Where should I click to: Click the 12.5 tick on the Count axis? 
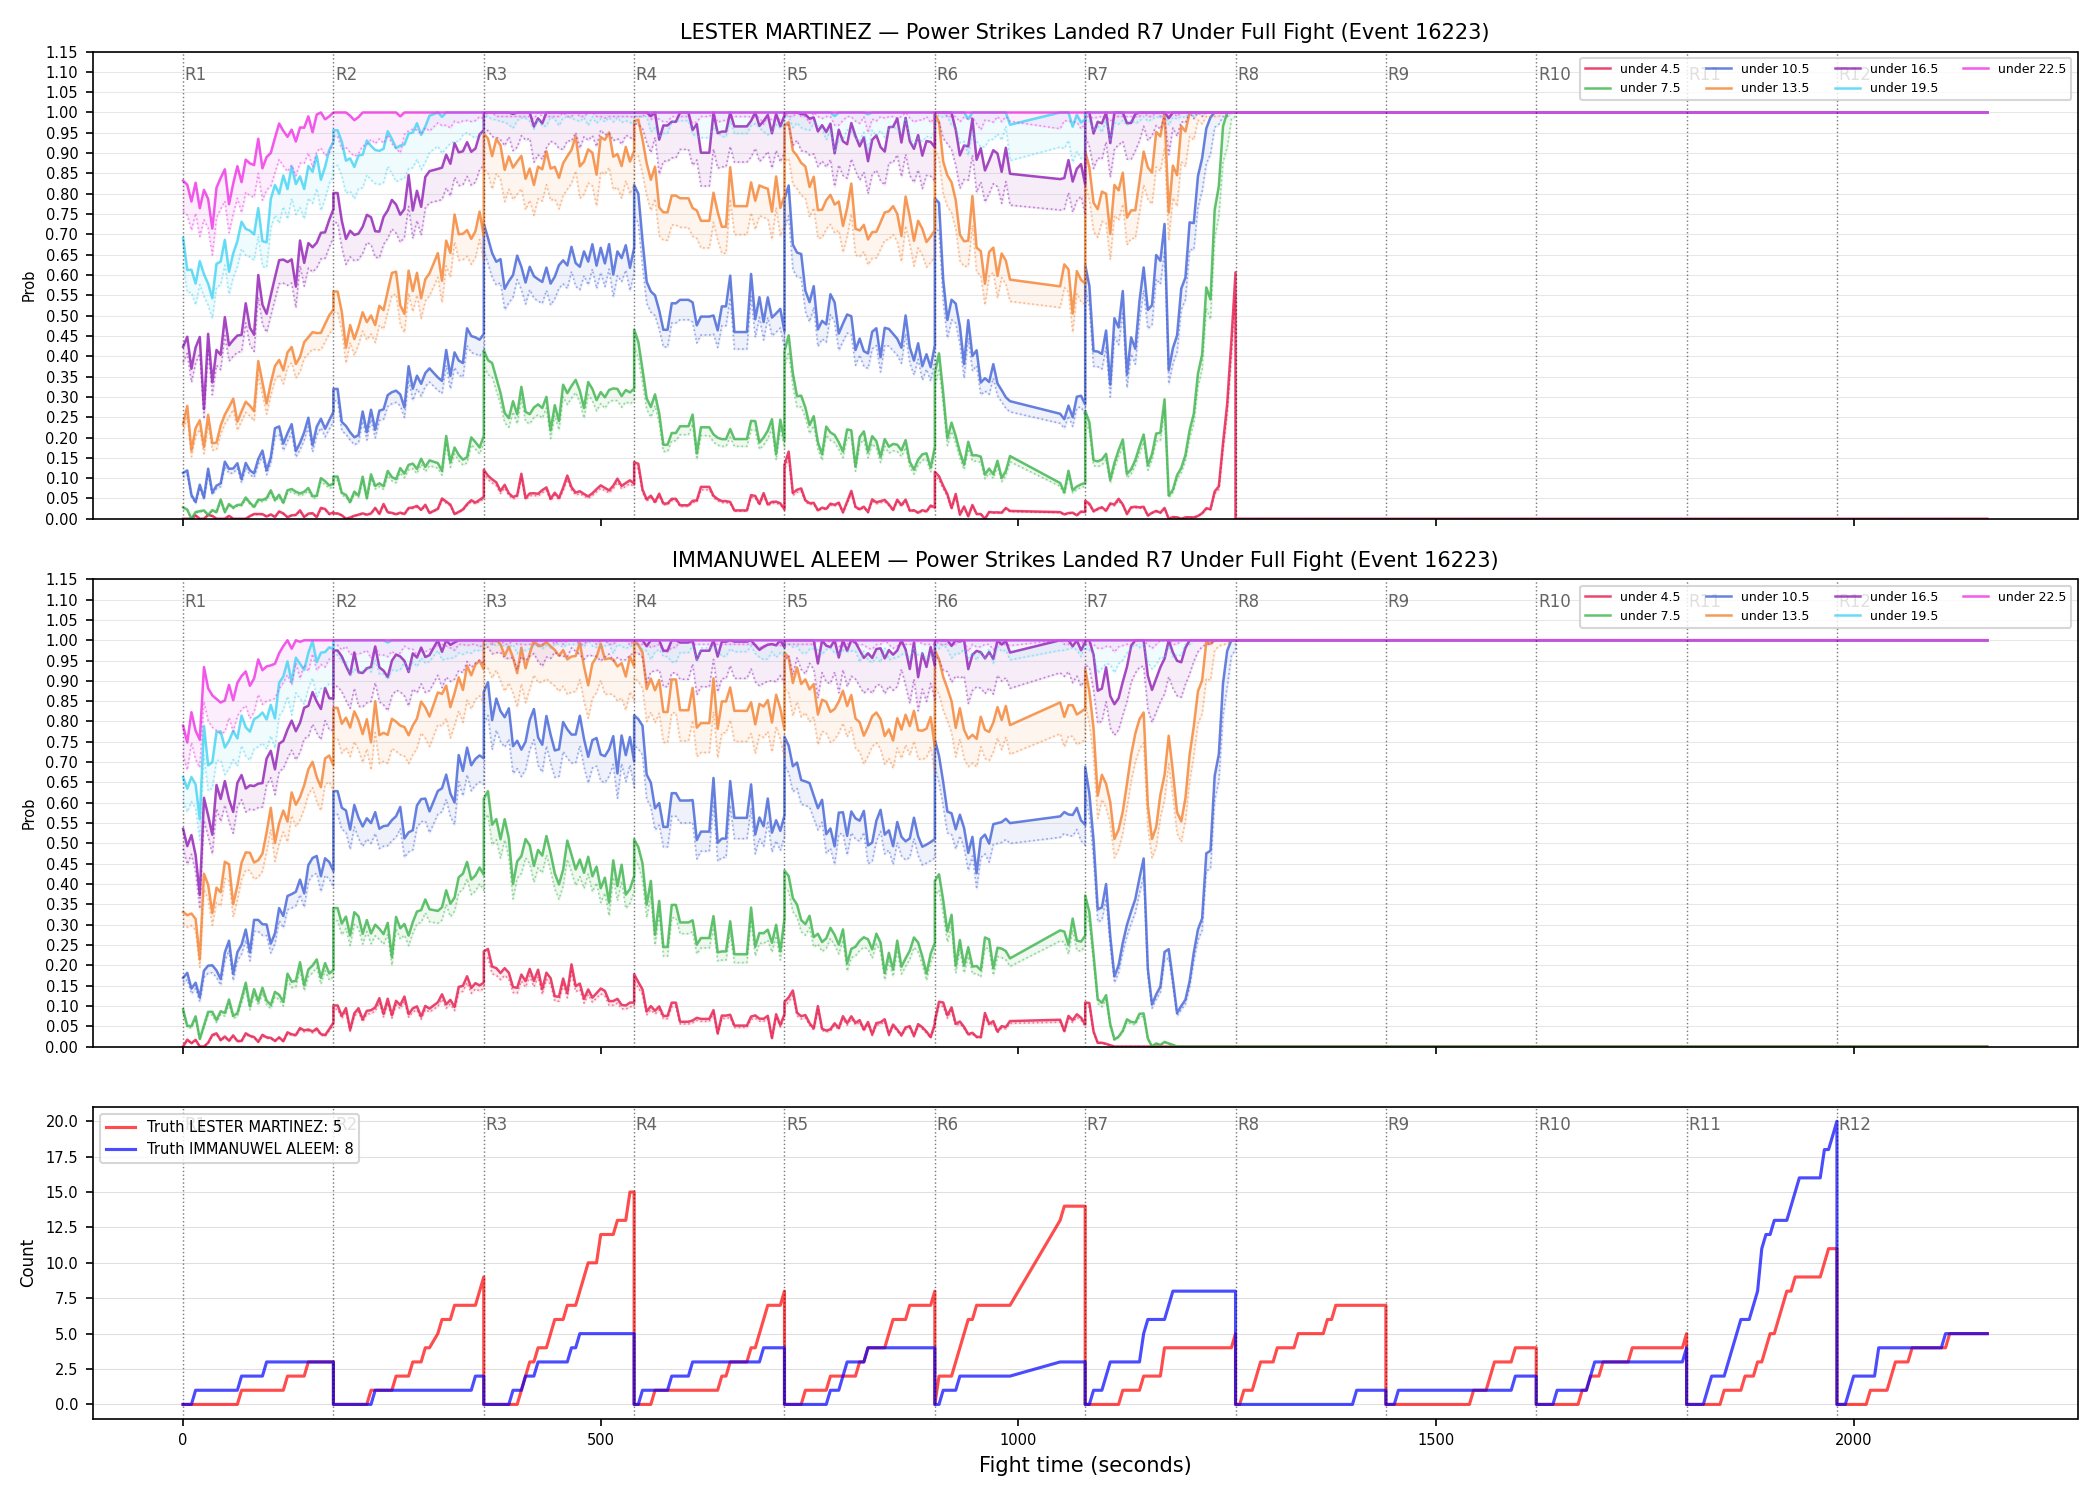pos(63,1227)
